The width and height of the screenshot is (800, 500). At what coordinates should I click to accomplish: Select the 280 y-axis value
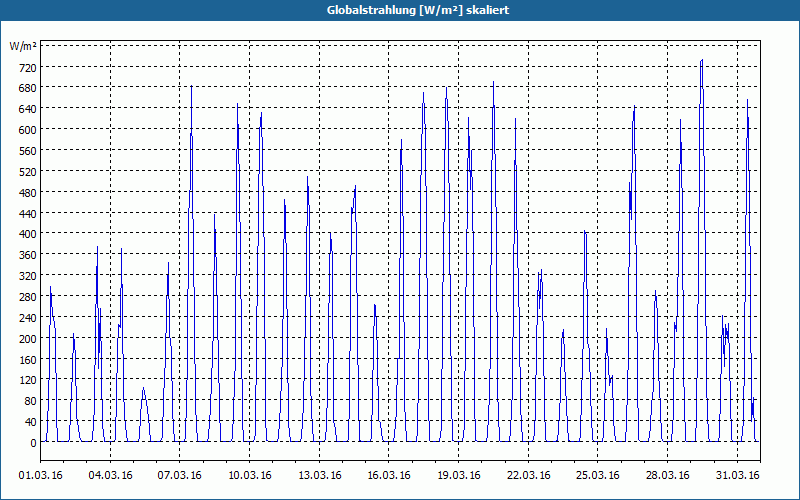pyautogui.click(x=28, y=297)
